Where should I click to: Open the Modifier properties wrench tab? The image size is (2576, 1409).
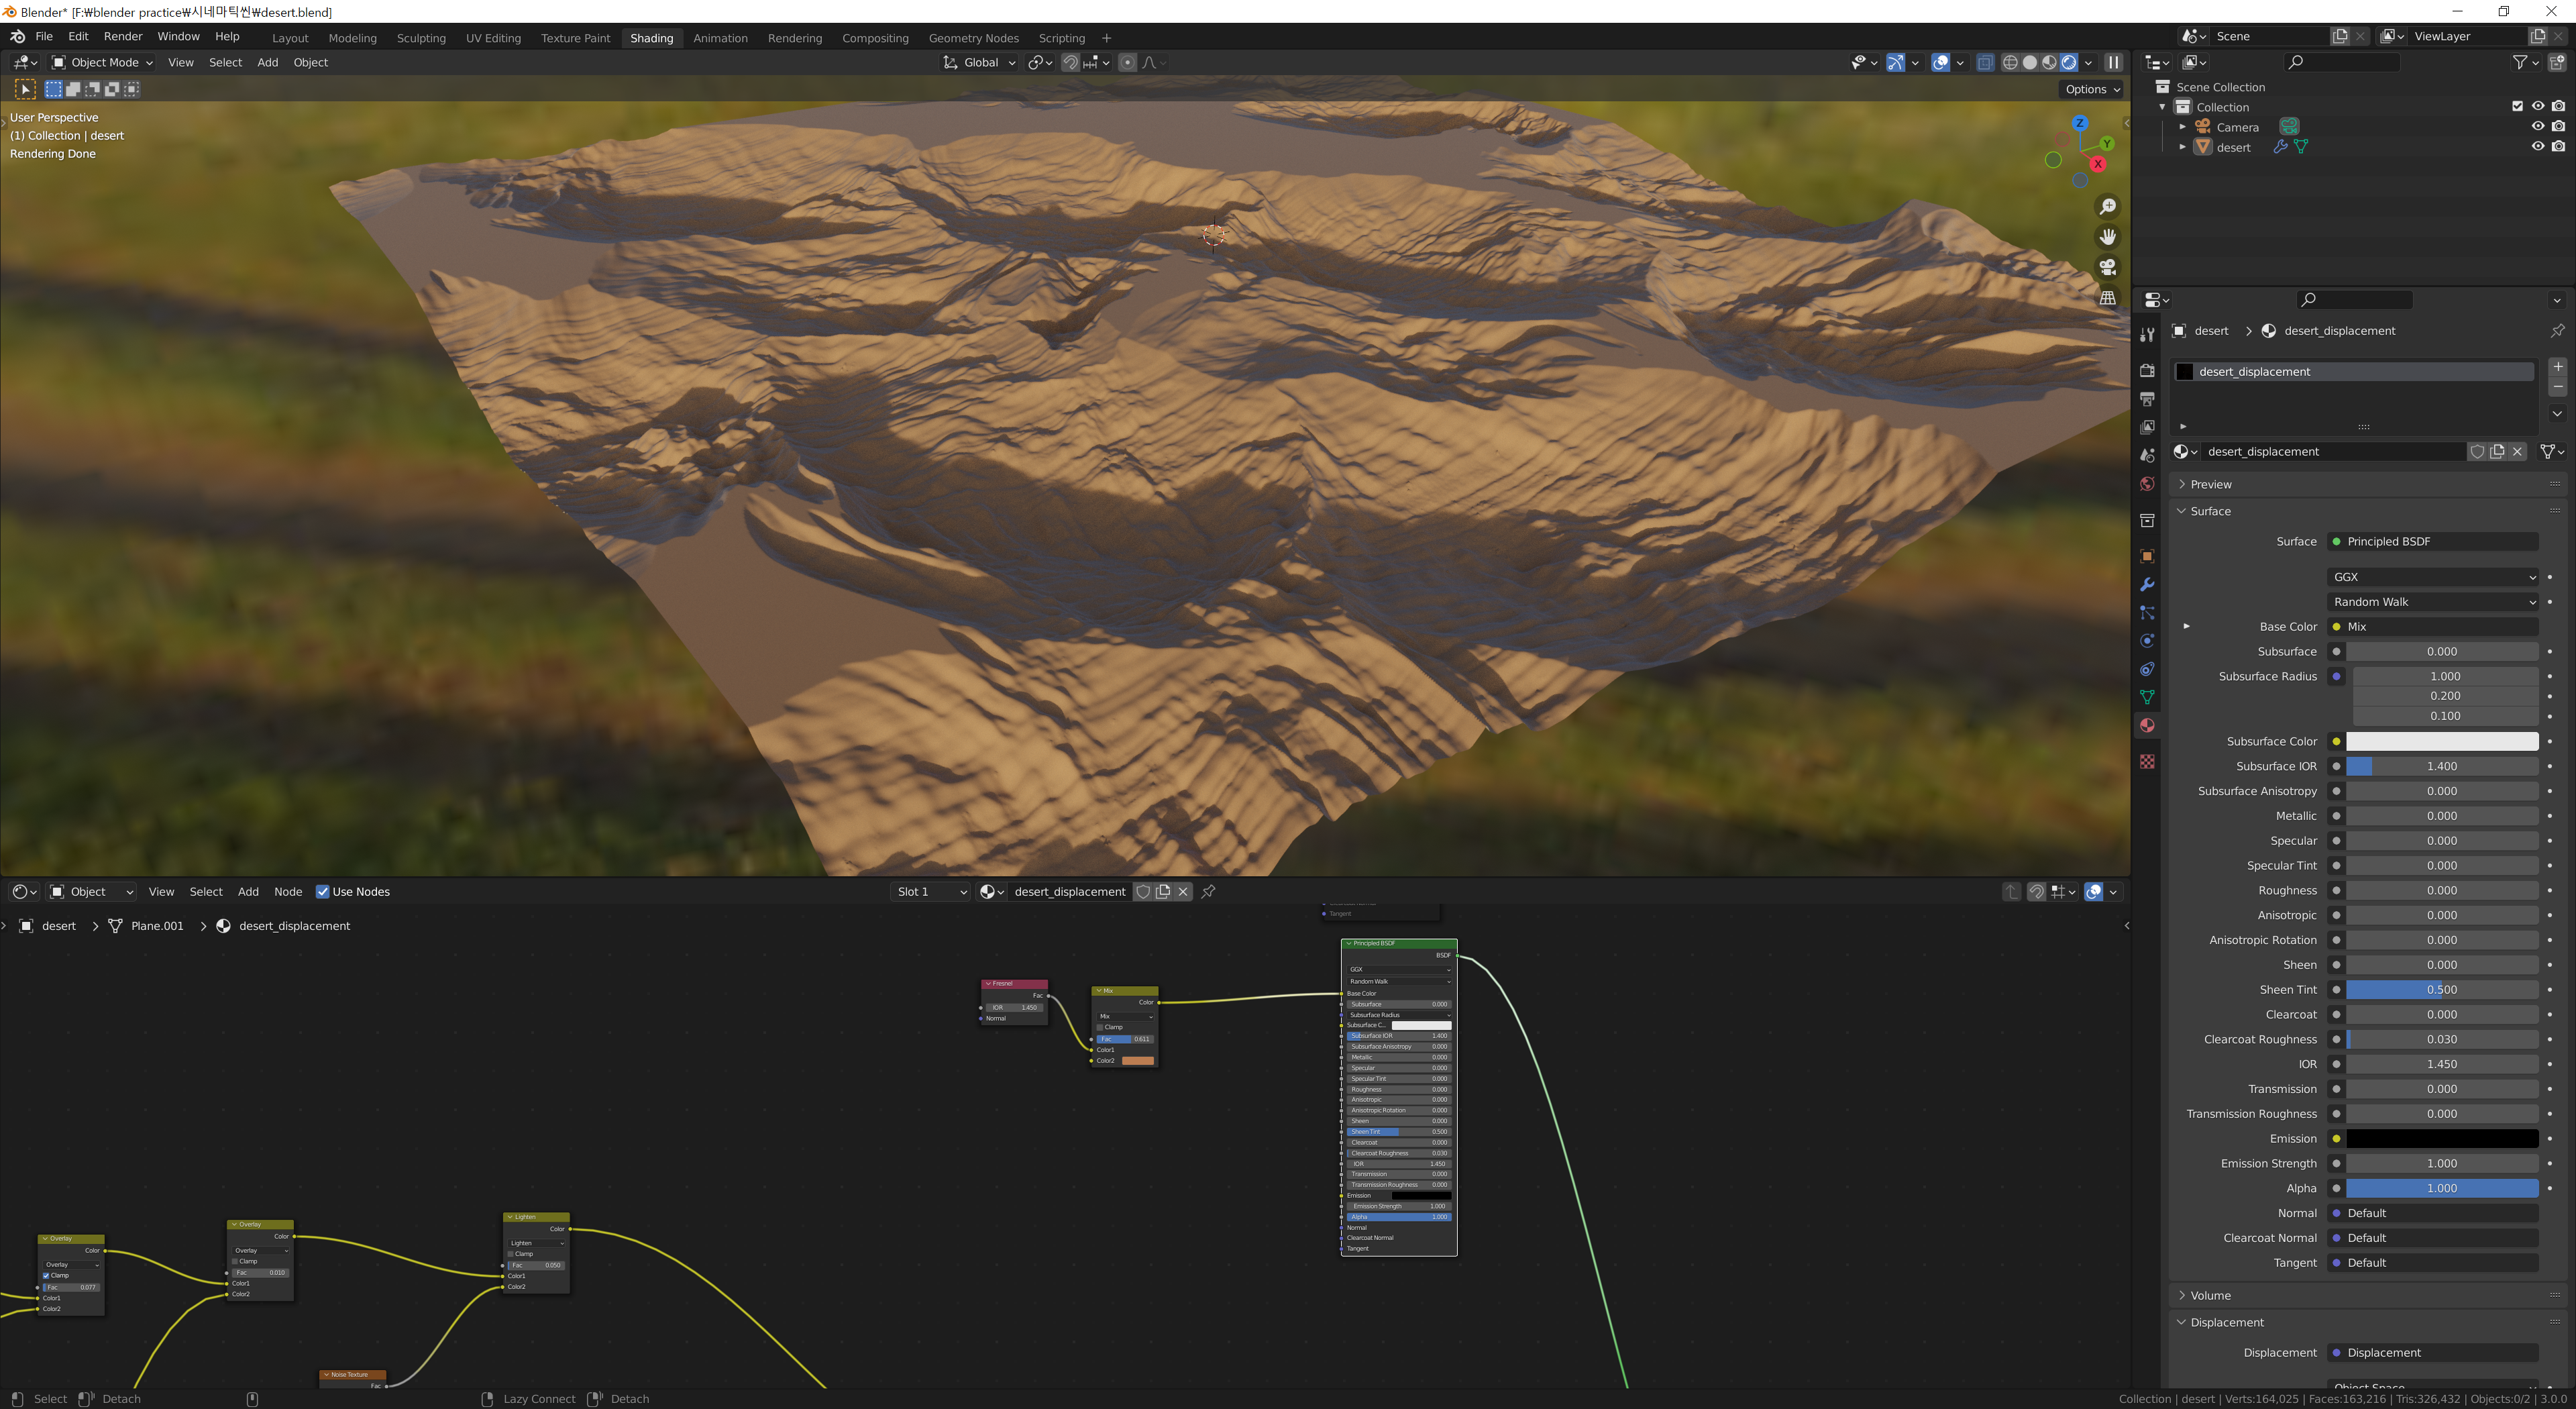2147,585
